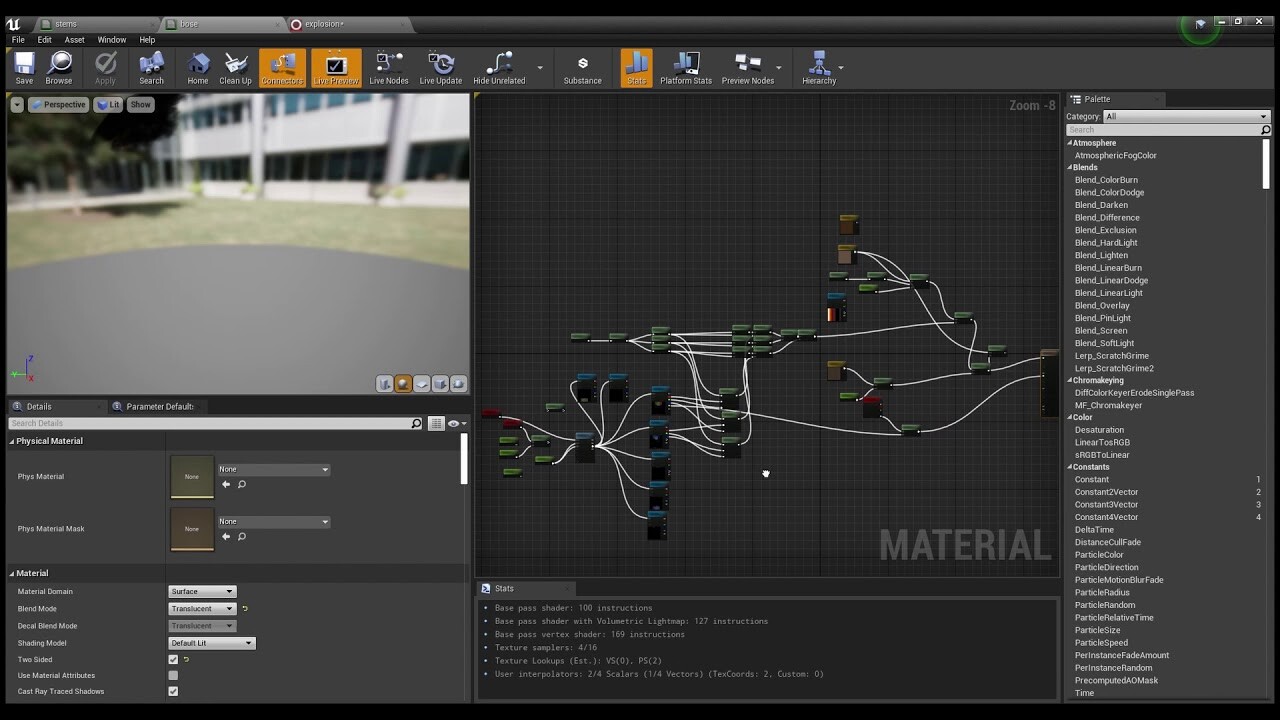View Platform Stats
This screenshot has width=1280, height=720.
click(686, 67)
